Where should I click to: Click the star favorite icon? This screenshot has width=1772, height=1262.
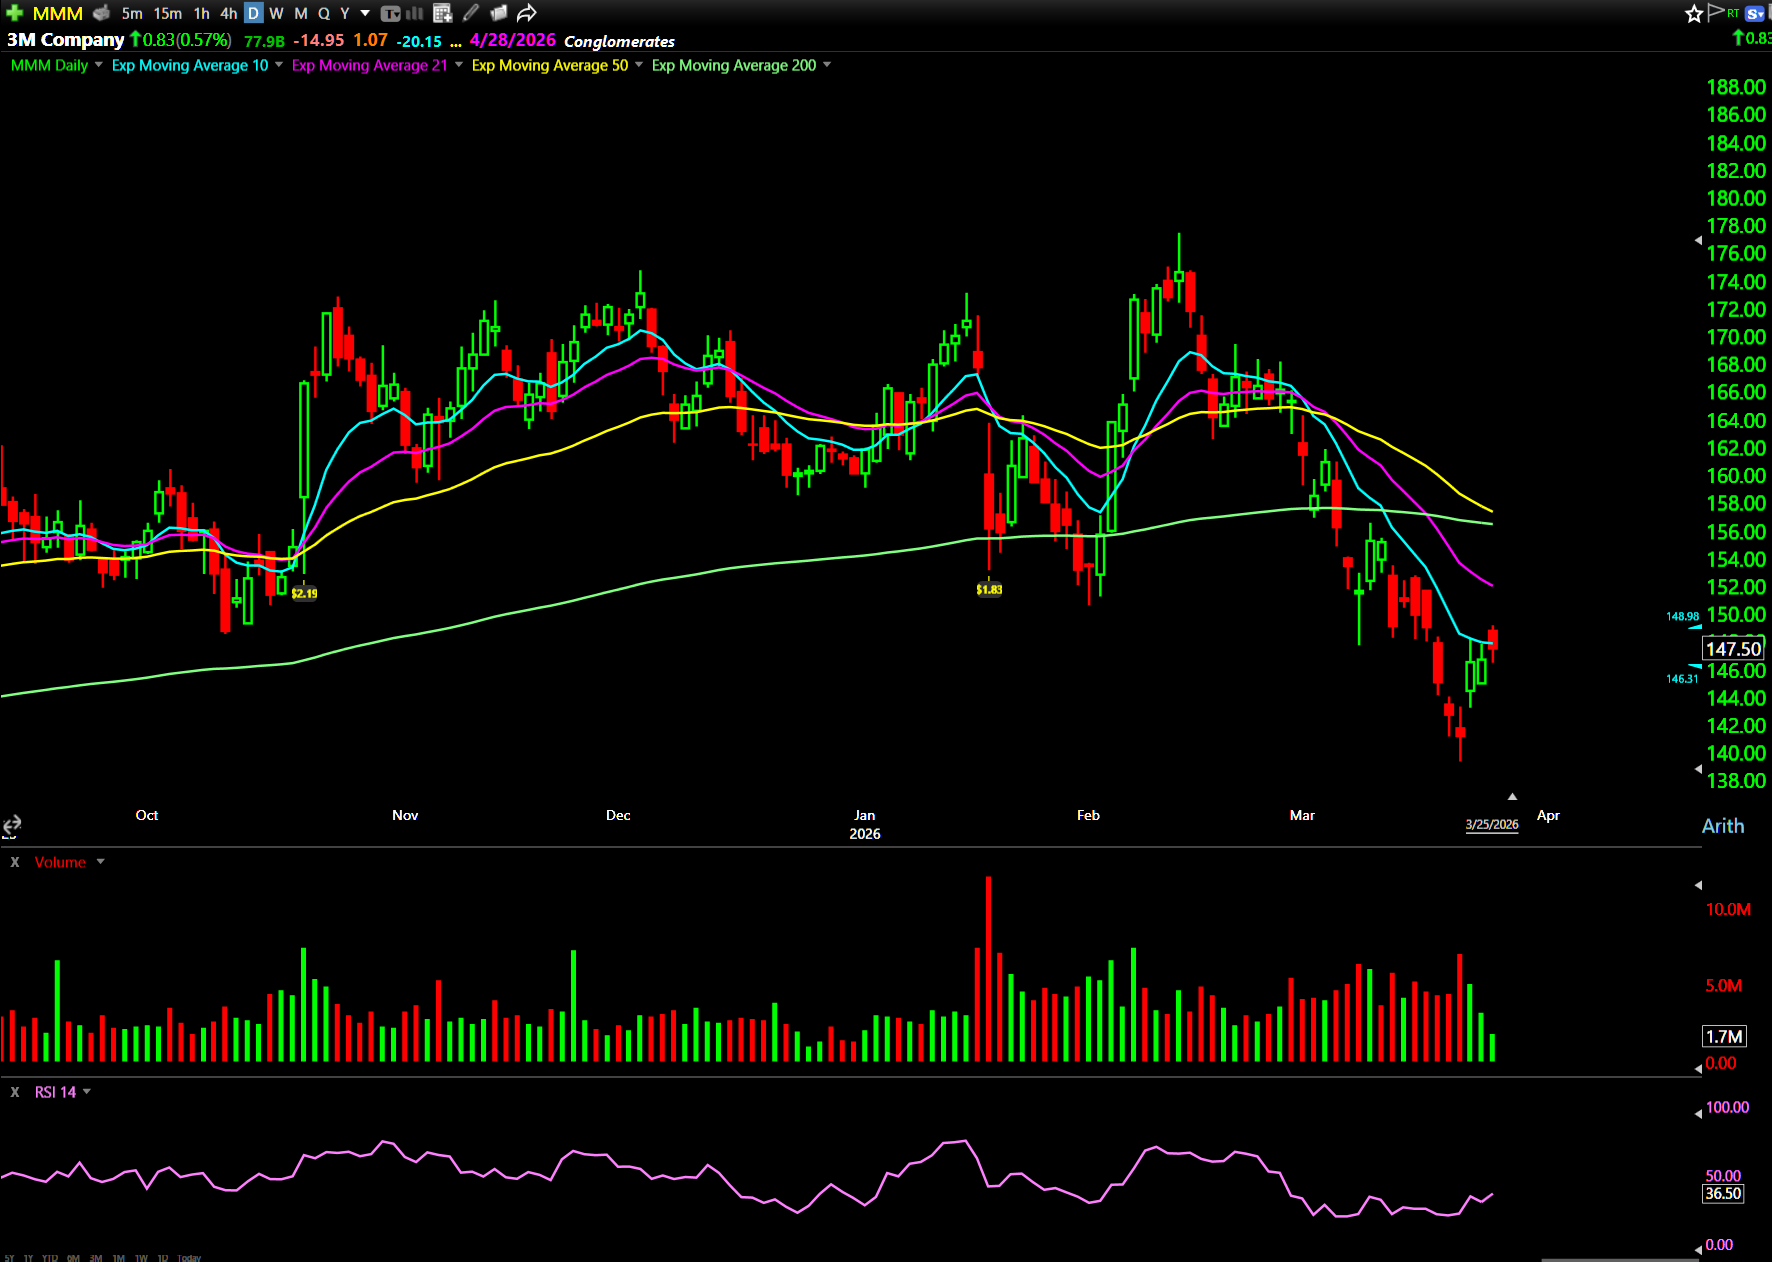(x=1694, y=13)
